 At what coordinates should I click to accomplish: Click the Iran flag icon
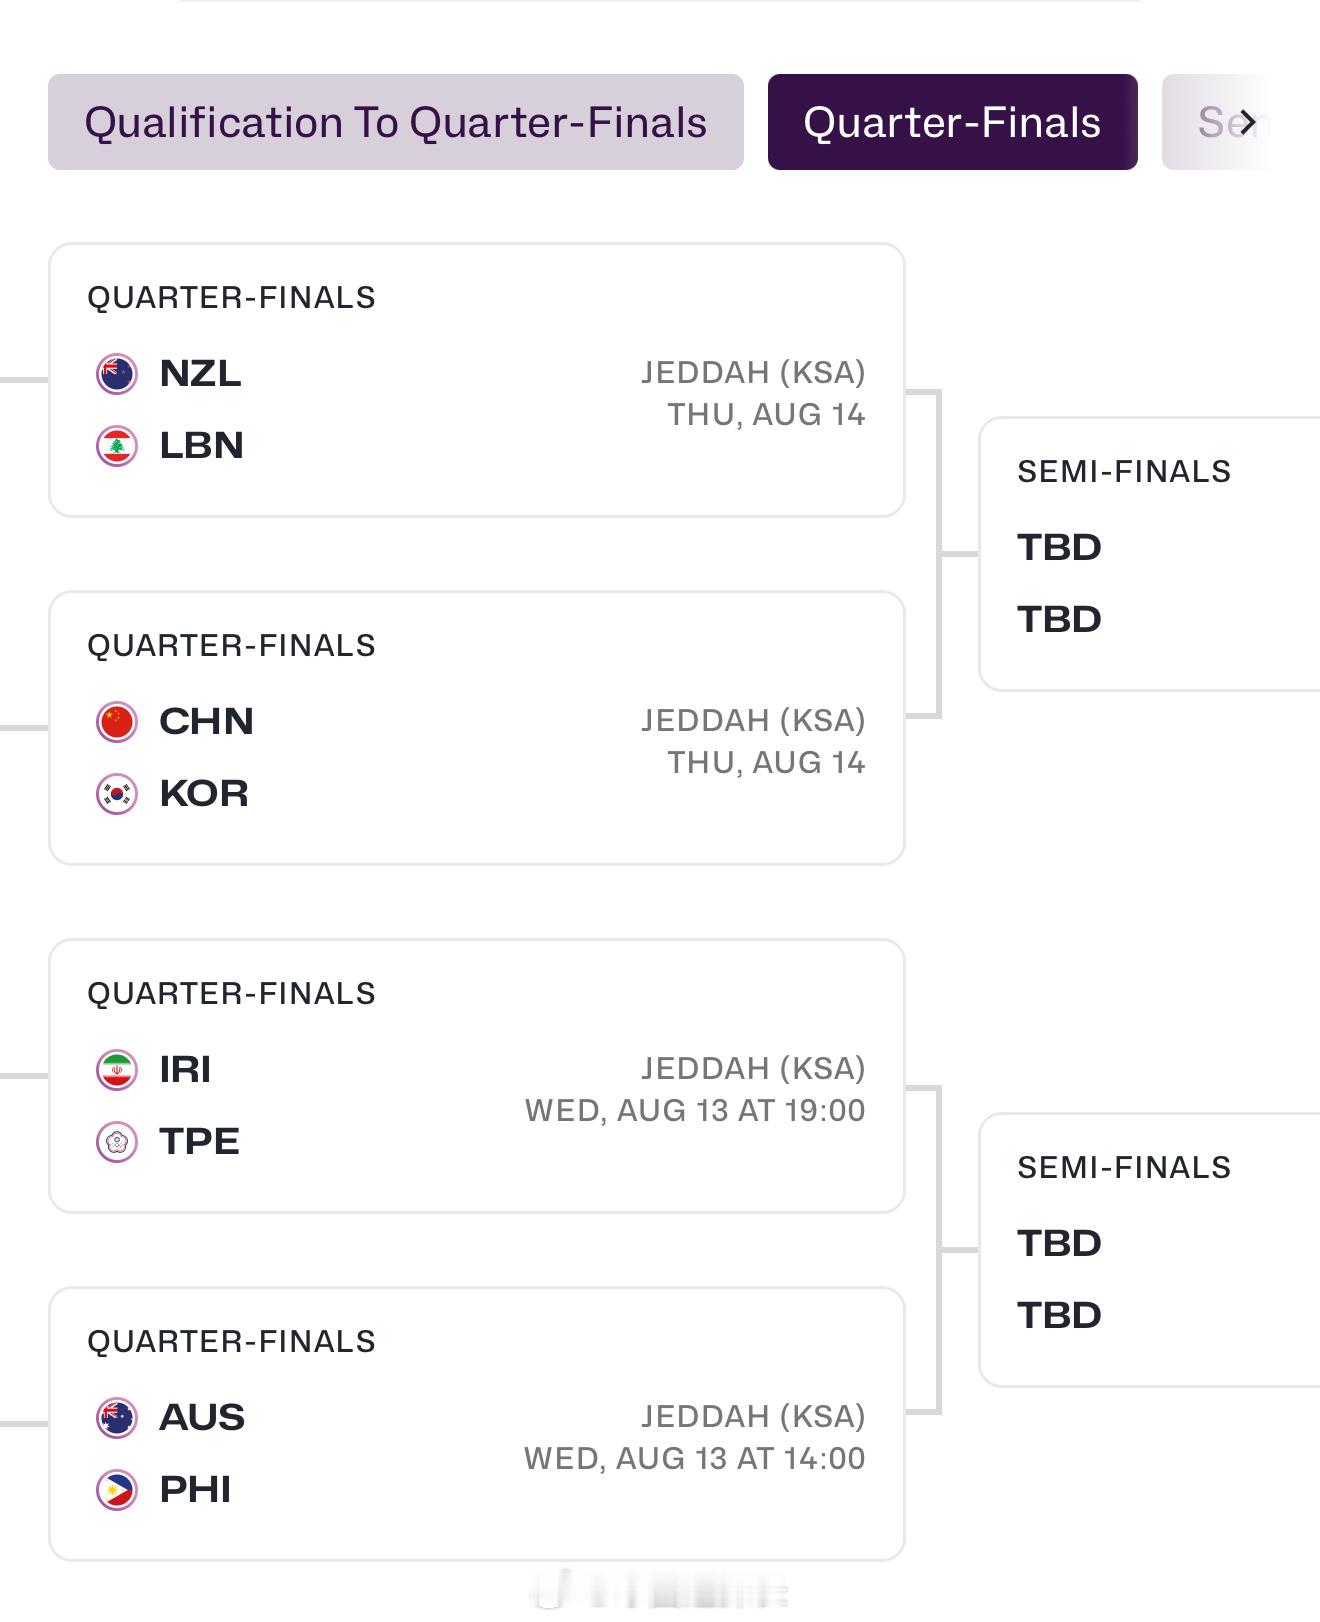(117, 1070)
